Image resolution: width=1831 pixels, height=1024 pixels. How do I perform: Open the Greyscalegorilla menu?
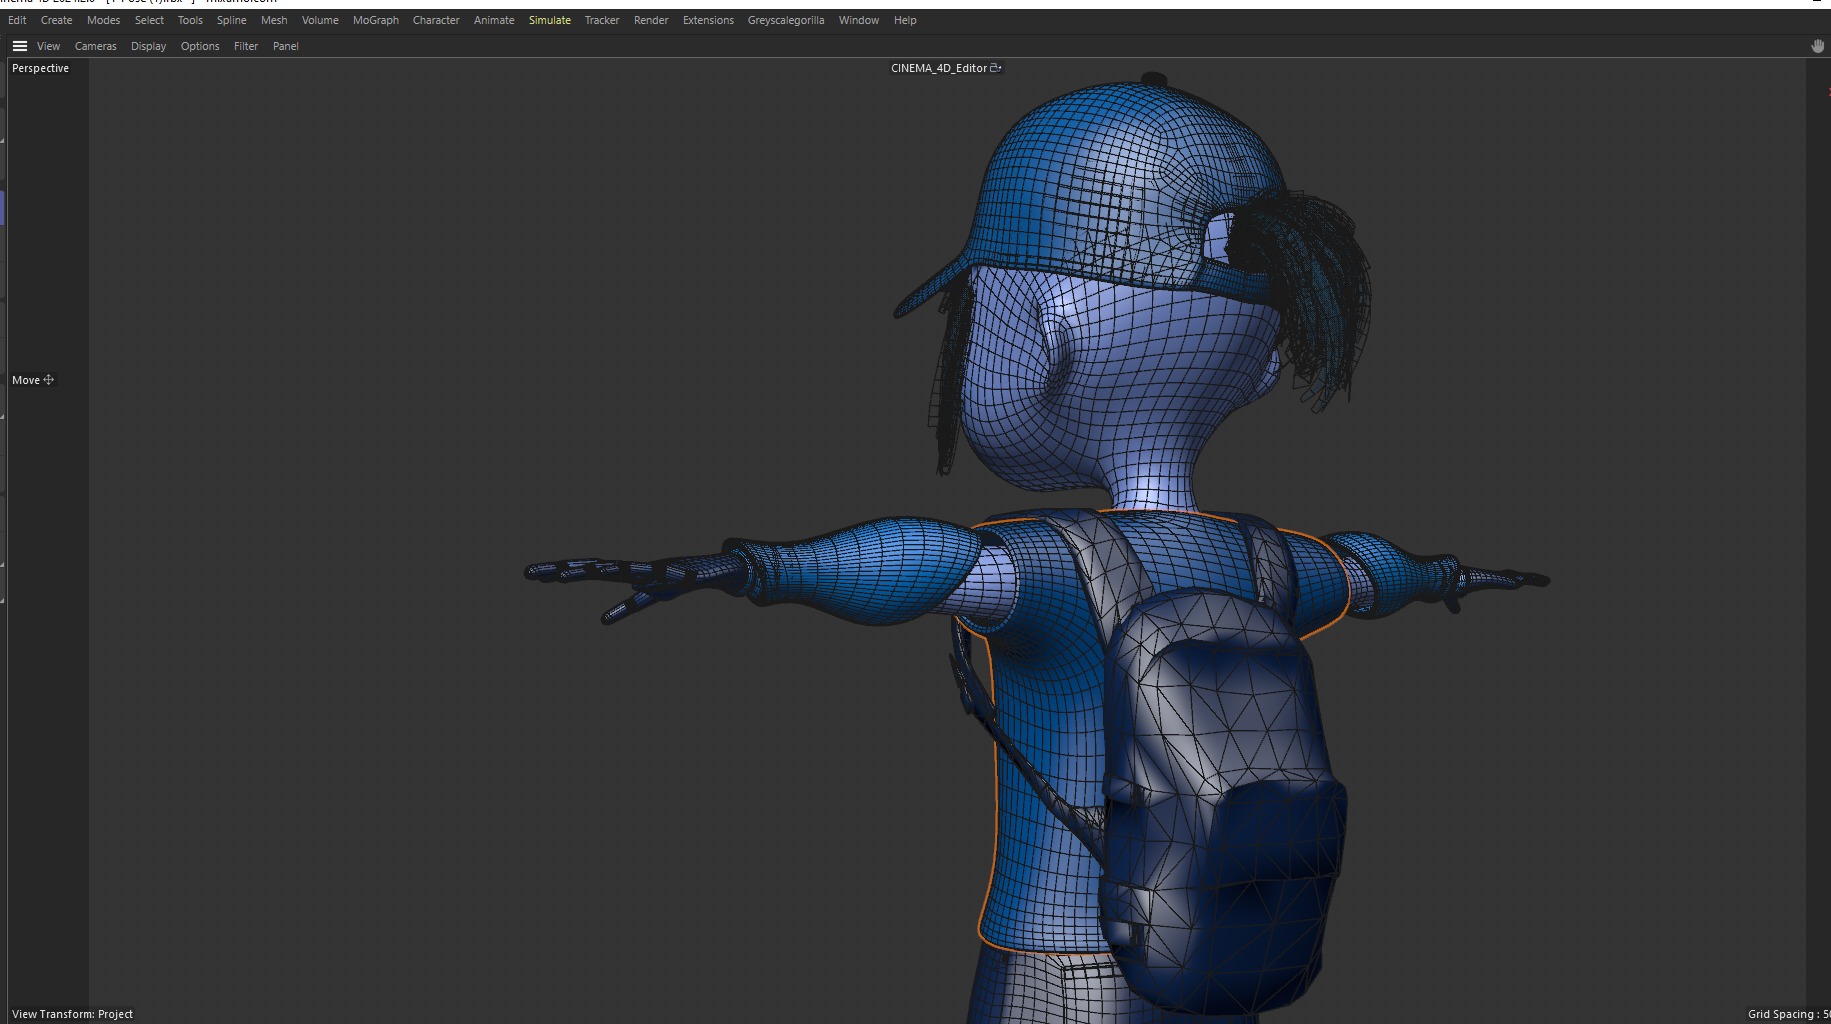tap(786, 20)
